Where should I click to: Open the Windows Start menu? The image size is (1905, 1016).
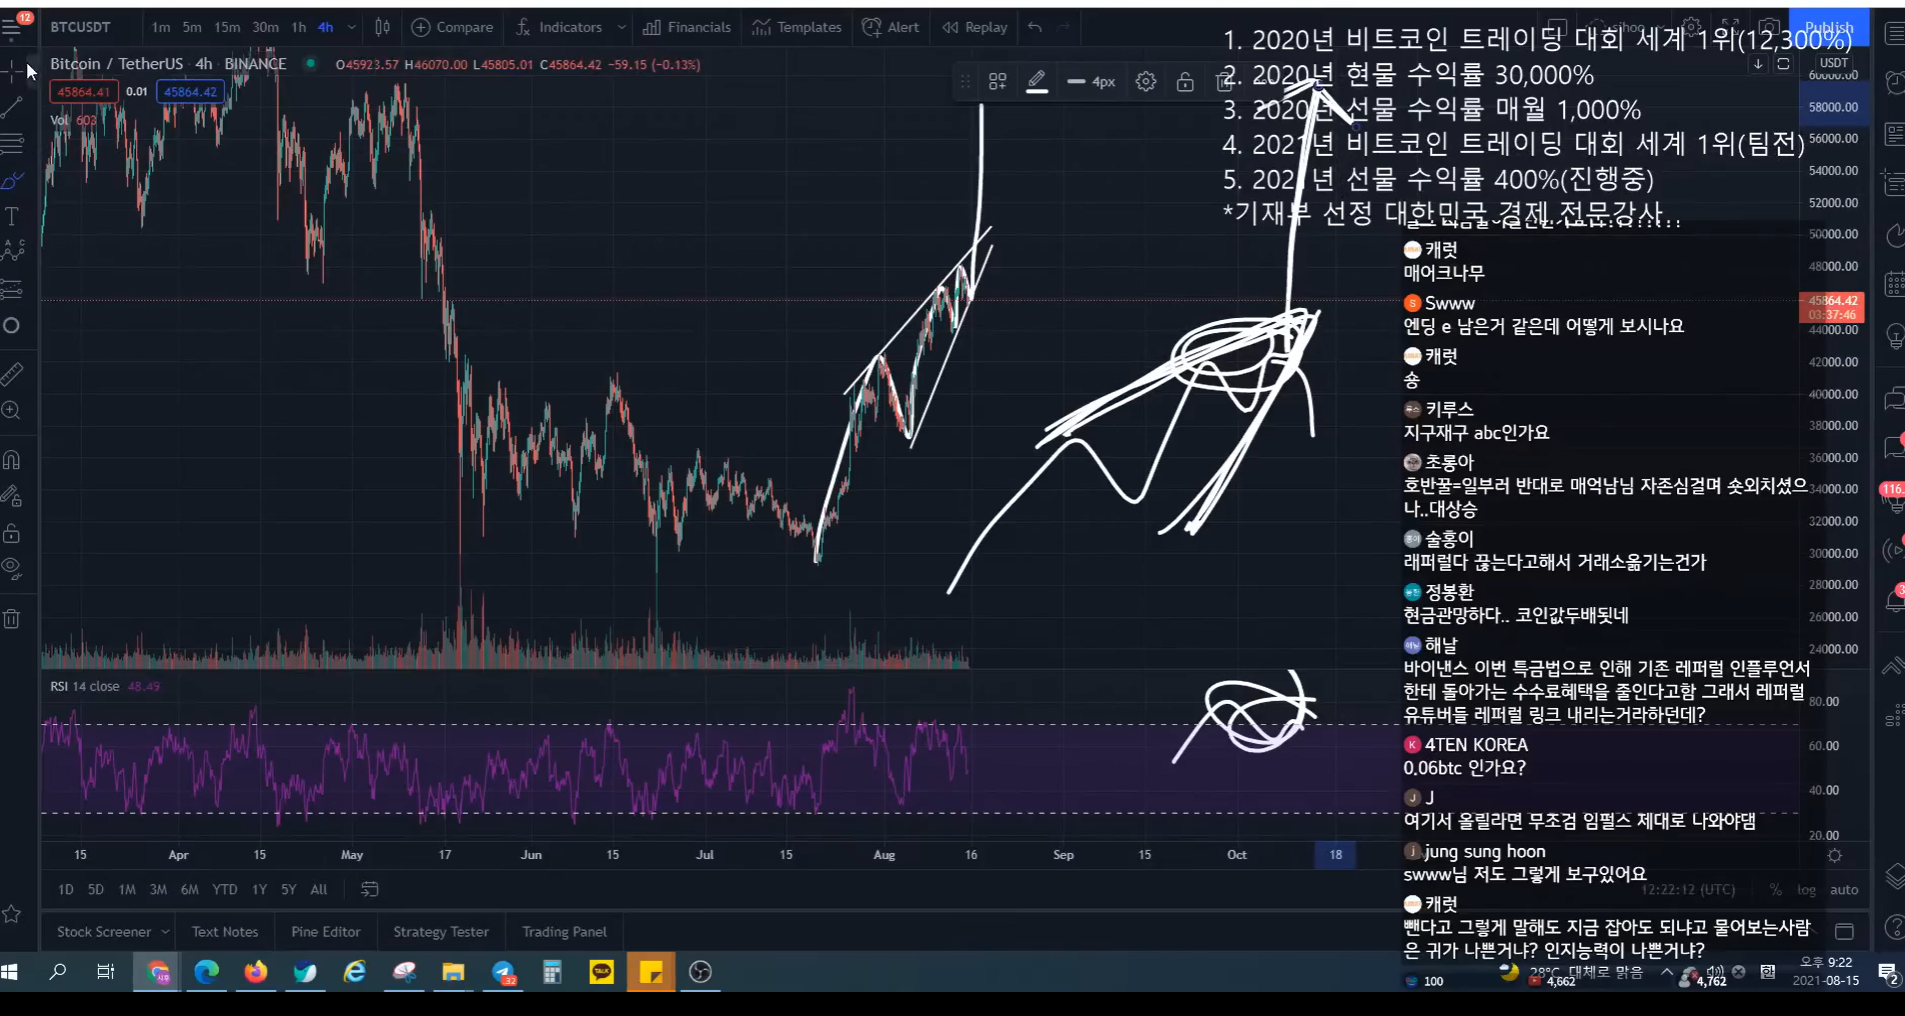click(11, 972)
